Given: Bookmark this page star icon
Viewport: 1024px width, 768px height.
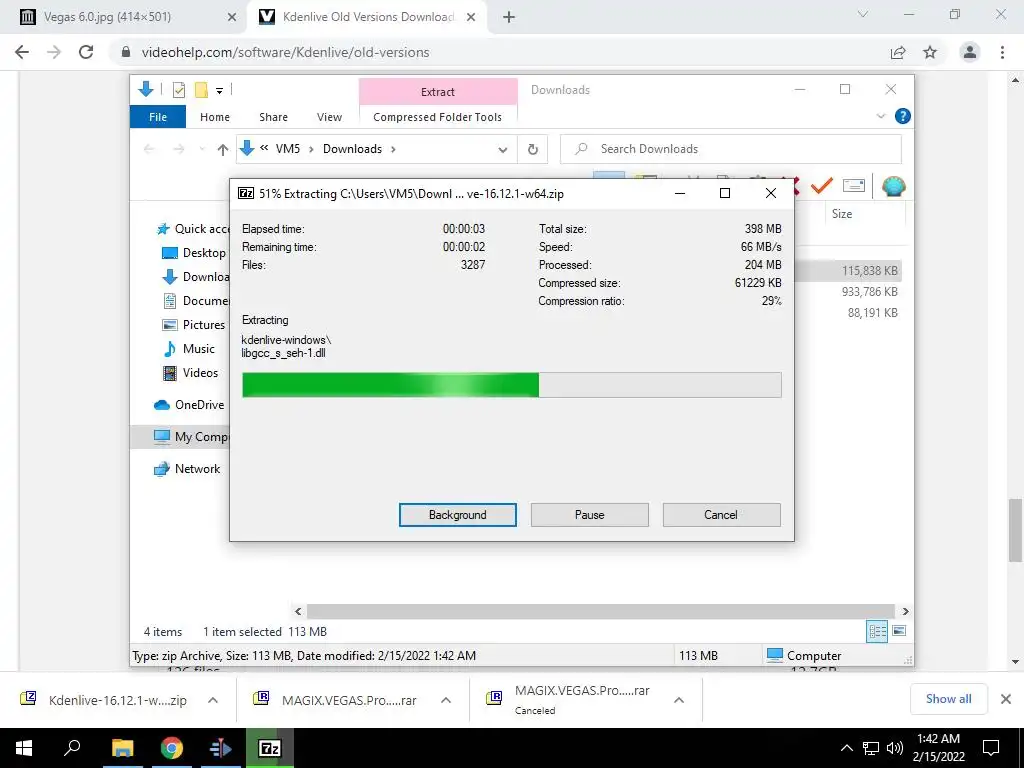Looking at the screenshot, I should tap(930, 52).
